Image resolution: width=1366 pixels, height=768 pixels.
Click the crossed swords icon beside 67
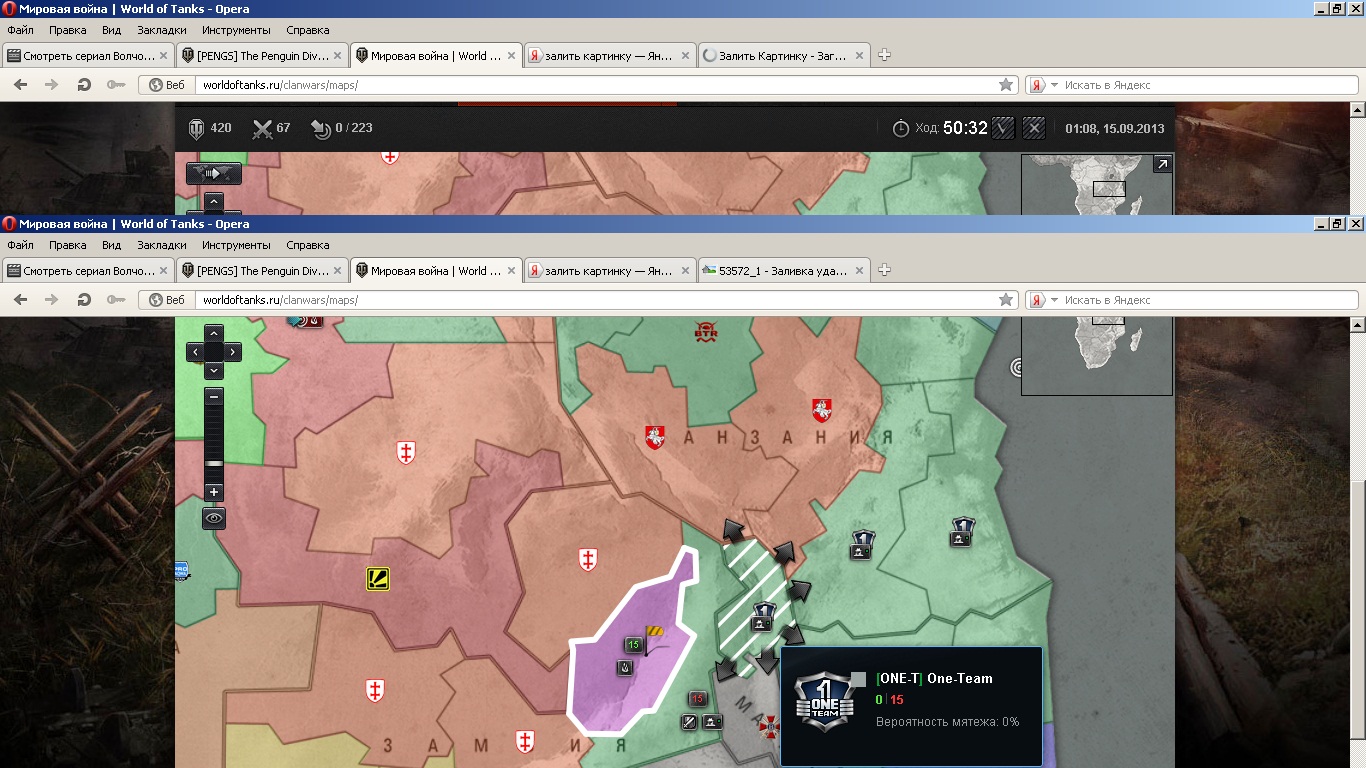tap(262, 128)
